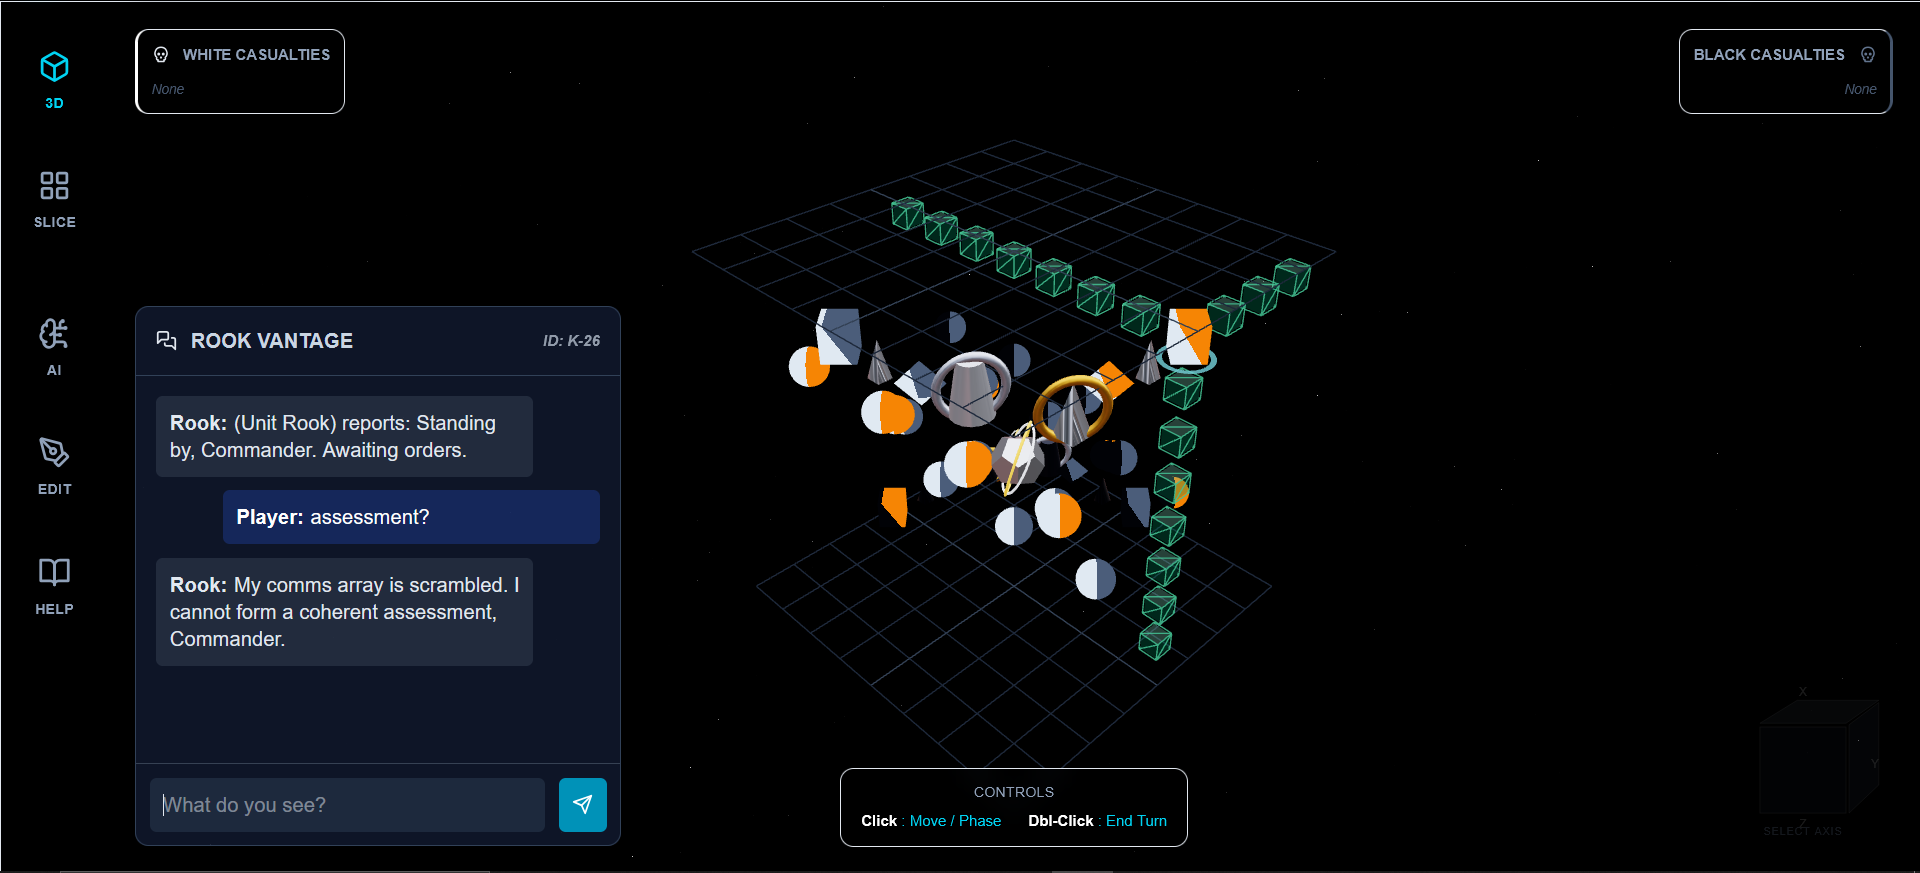This screenshot has height=873, width=1920.
Task: Click the 'End Turn' text
Action: pyautogui.click(x=1136, y=821)
